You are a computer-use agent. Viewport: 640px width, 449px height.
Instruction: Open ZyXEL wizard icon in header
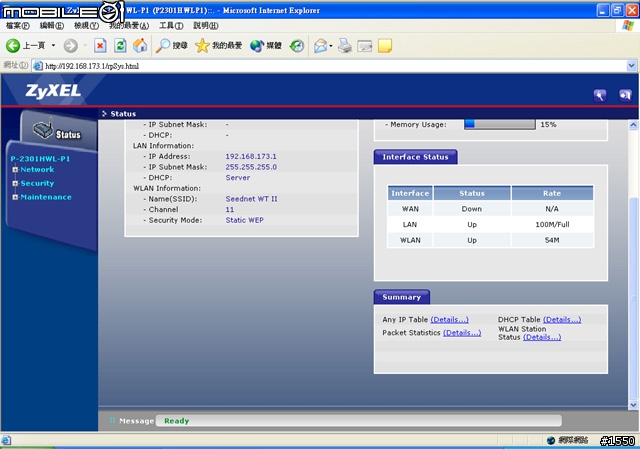tap(600, 96)
